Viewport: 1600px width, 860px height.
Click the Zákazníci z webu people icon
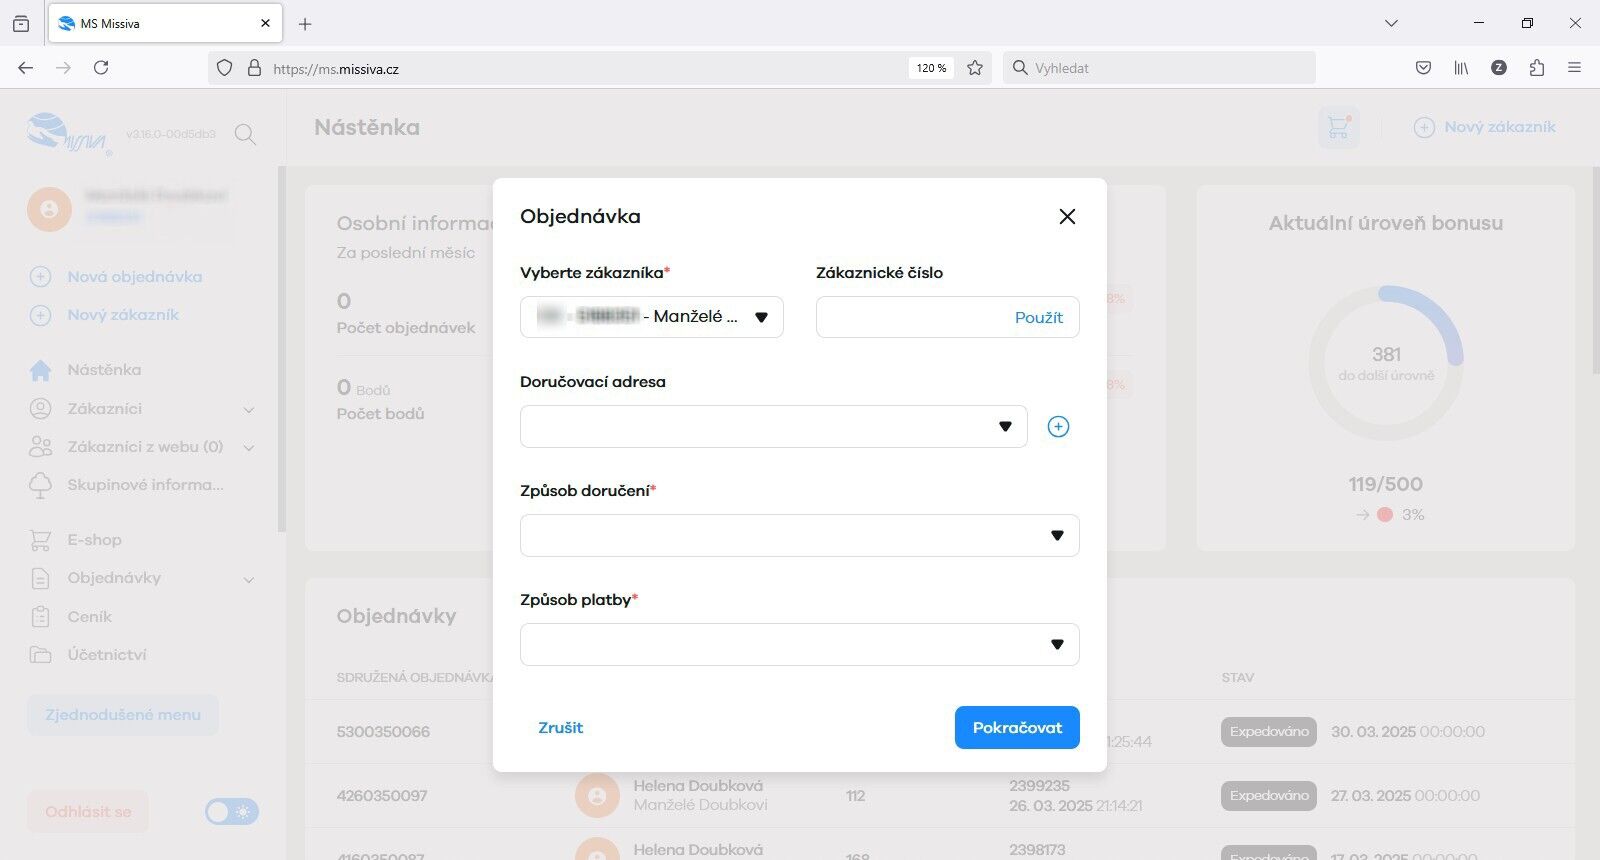click(x=40, y=446)
